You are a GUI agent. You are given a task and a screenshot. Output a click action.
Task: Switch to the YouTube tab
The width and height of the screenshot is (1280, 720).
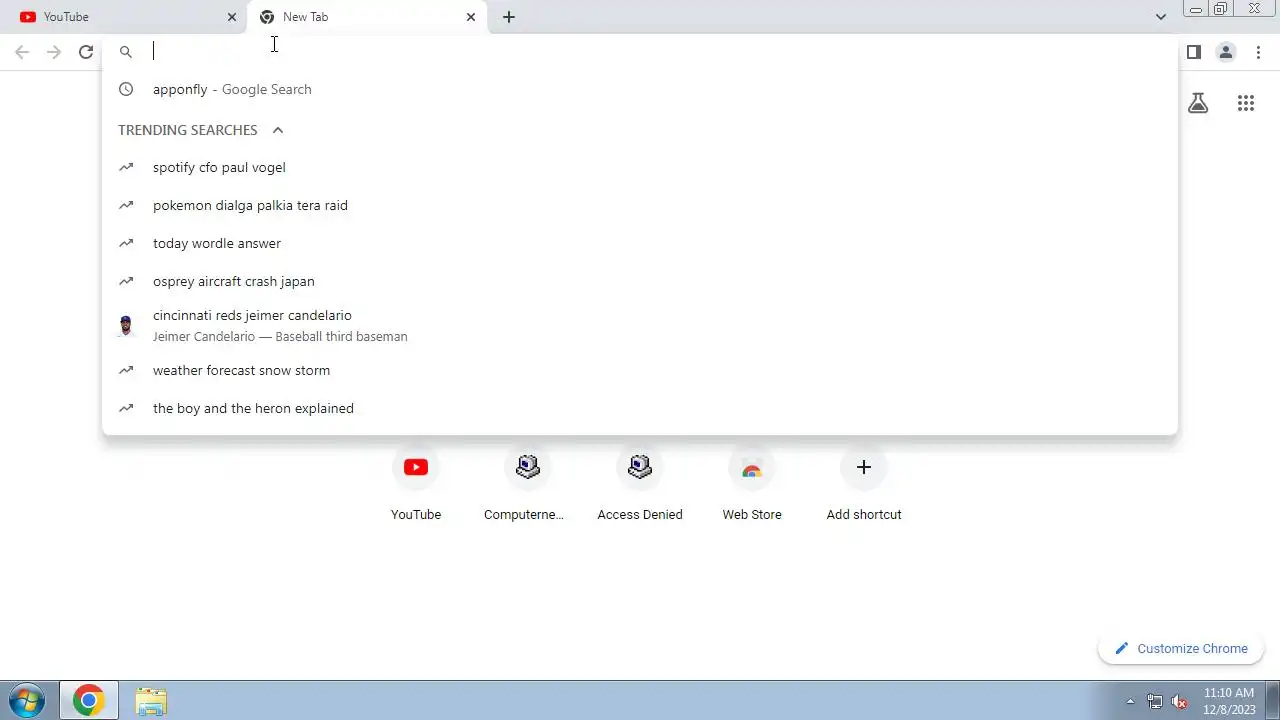pos(124,17)
